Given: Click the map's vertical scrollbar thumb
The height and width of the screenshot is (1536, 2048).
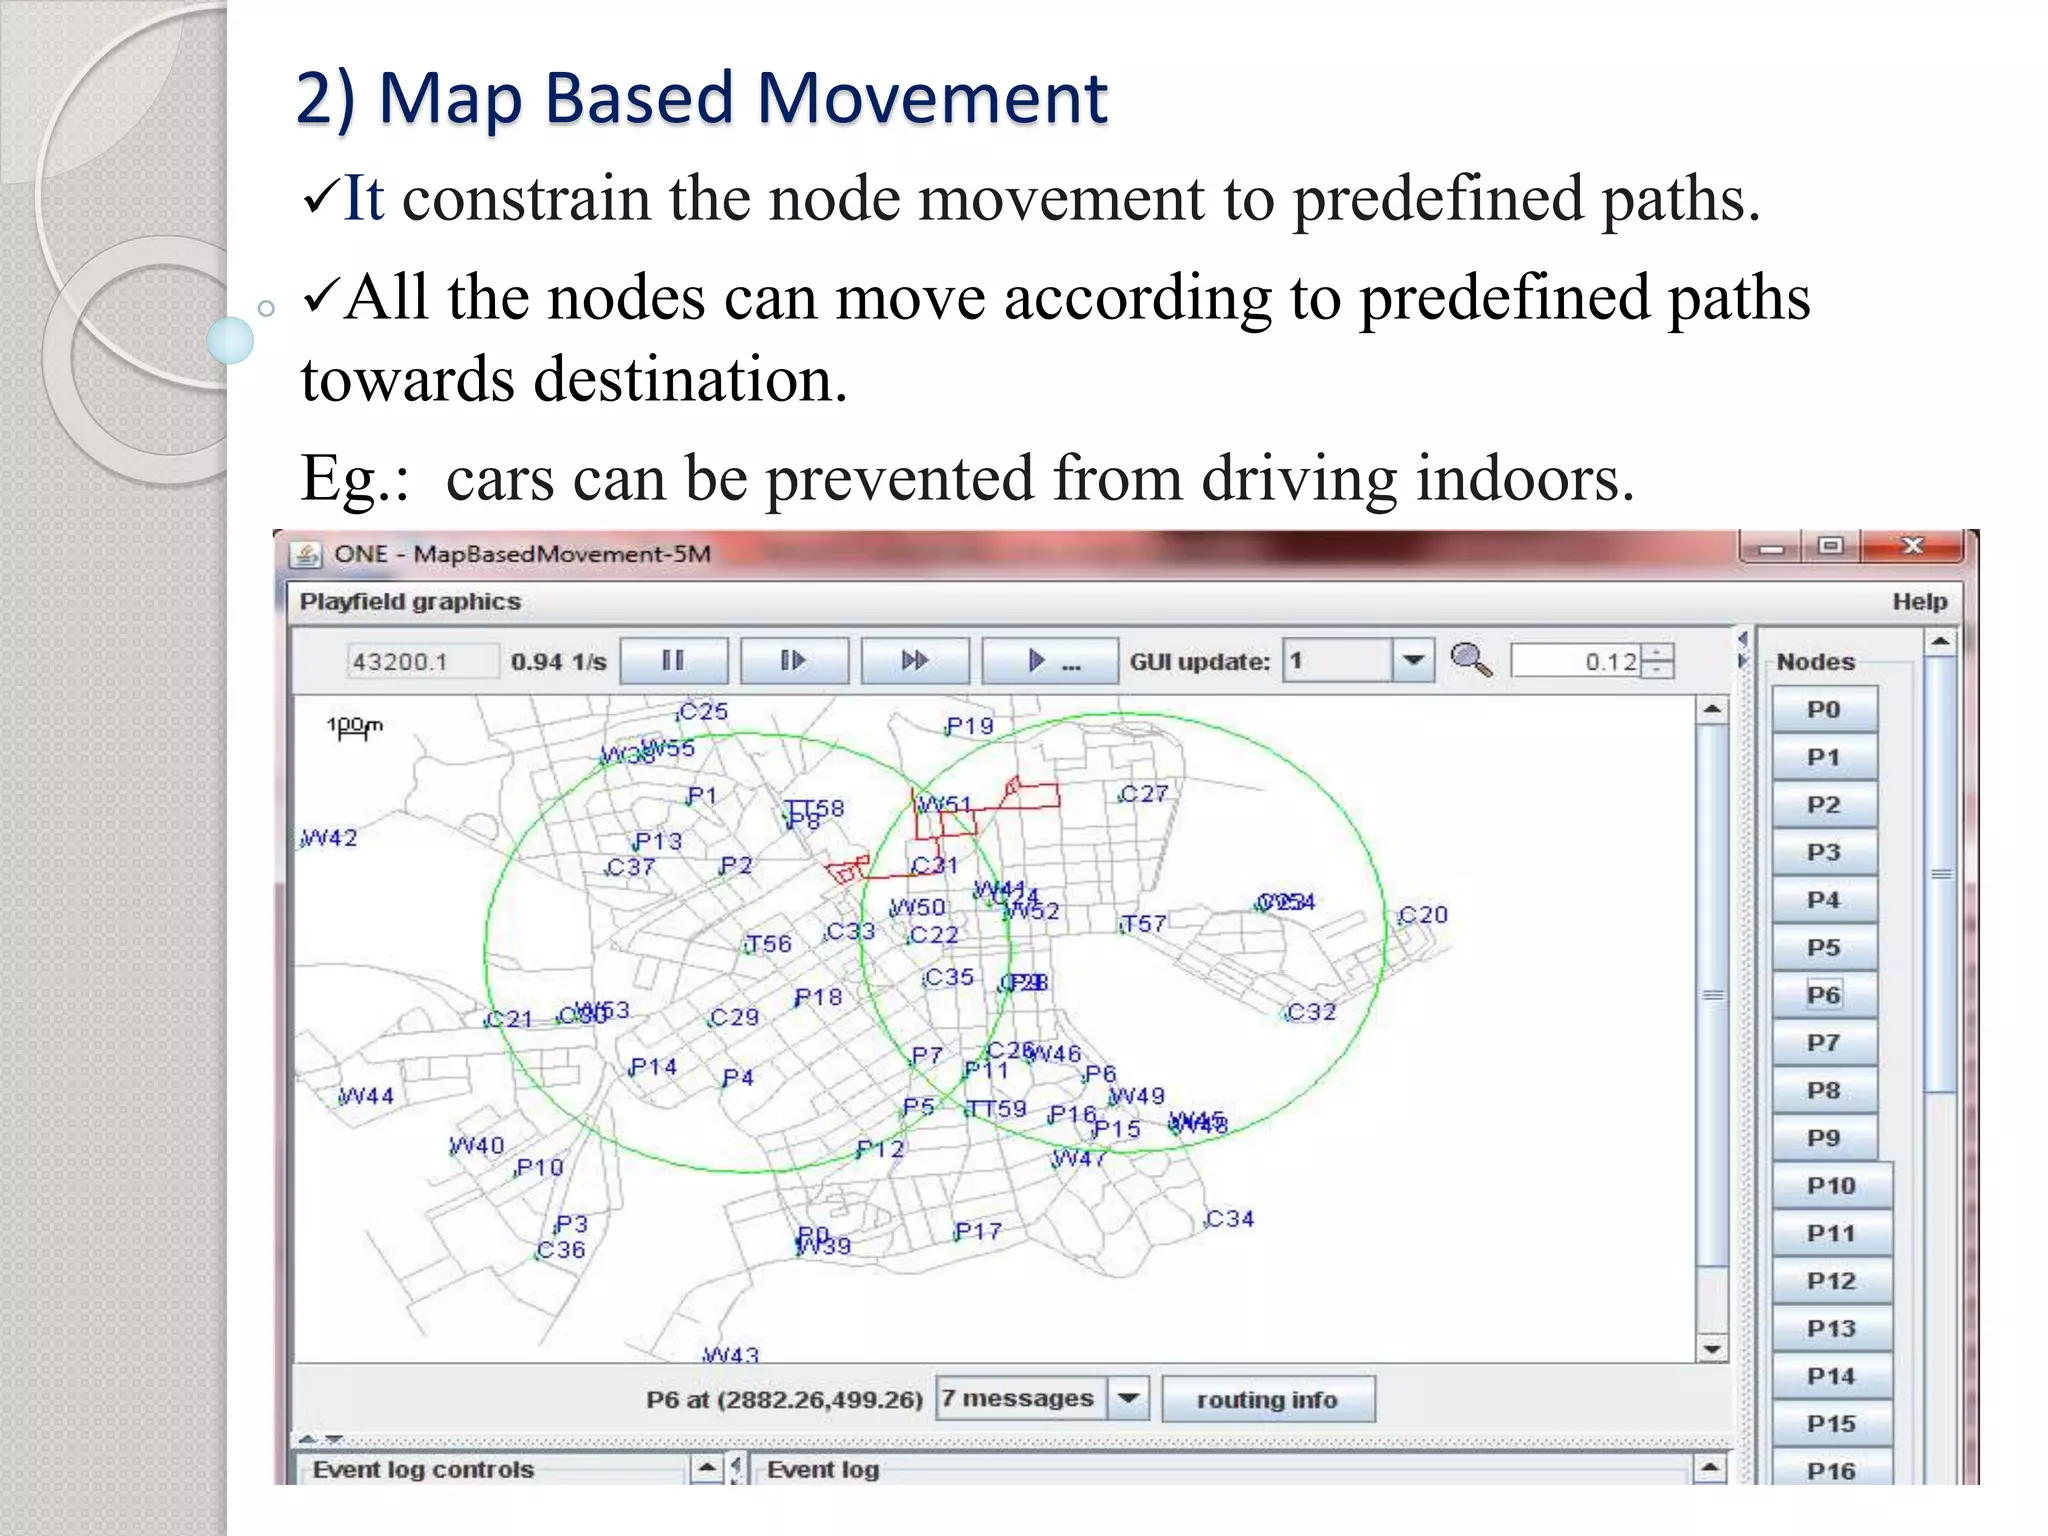Looking at the screenshot, I should click(x=1713, y=995).
